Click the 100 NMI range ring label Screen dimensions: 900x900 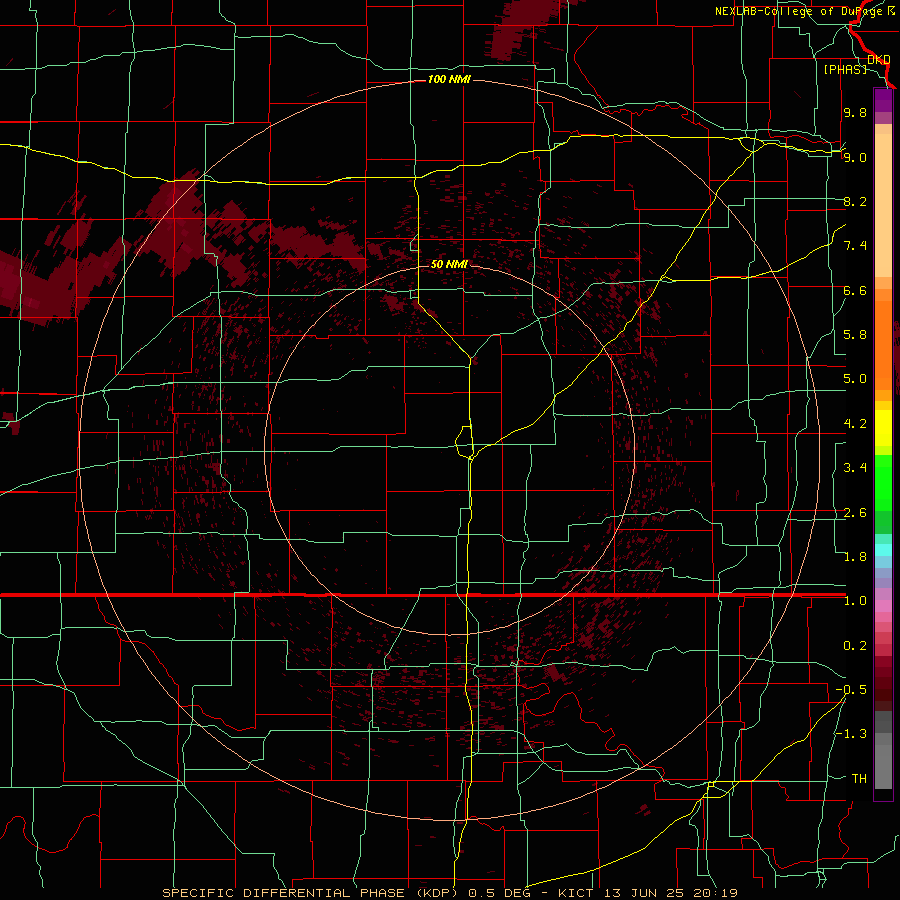click(x=449, y=79)
